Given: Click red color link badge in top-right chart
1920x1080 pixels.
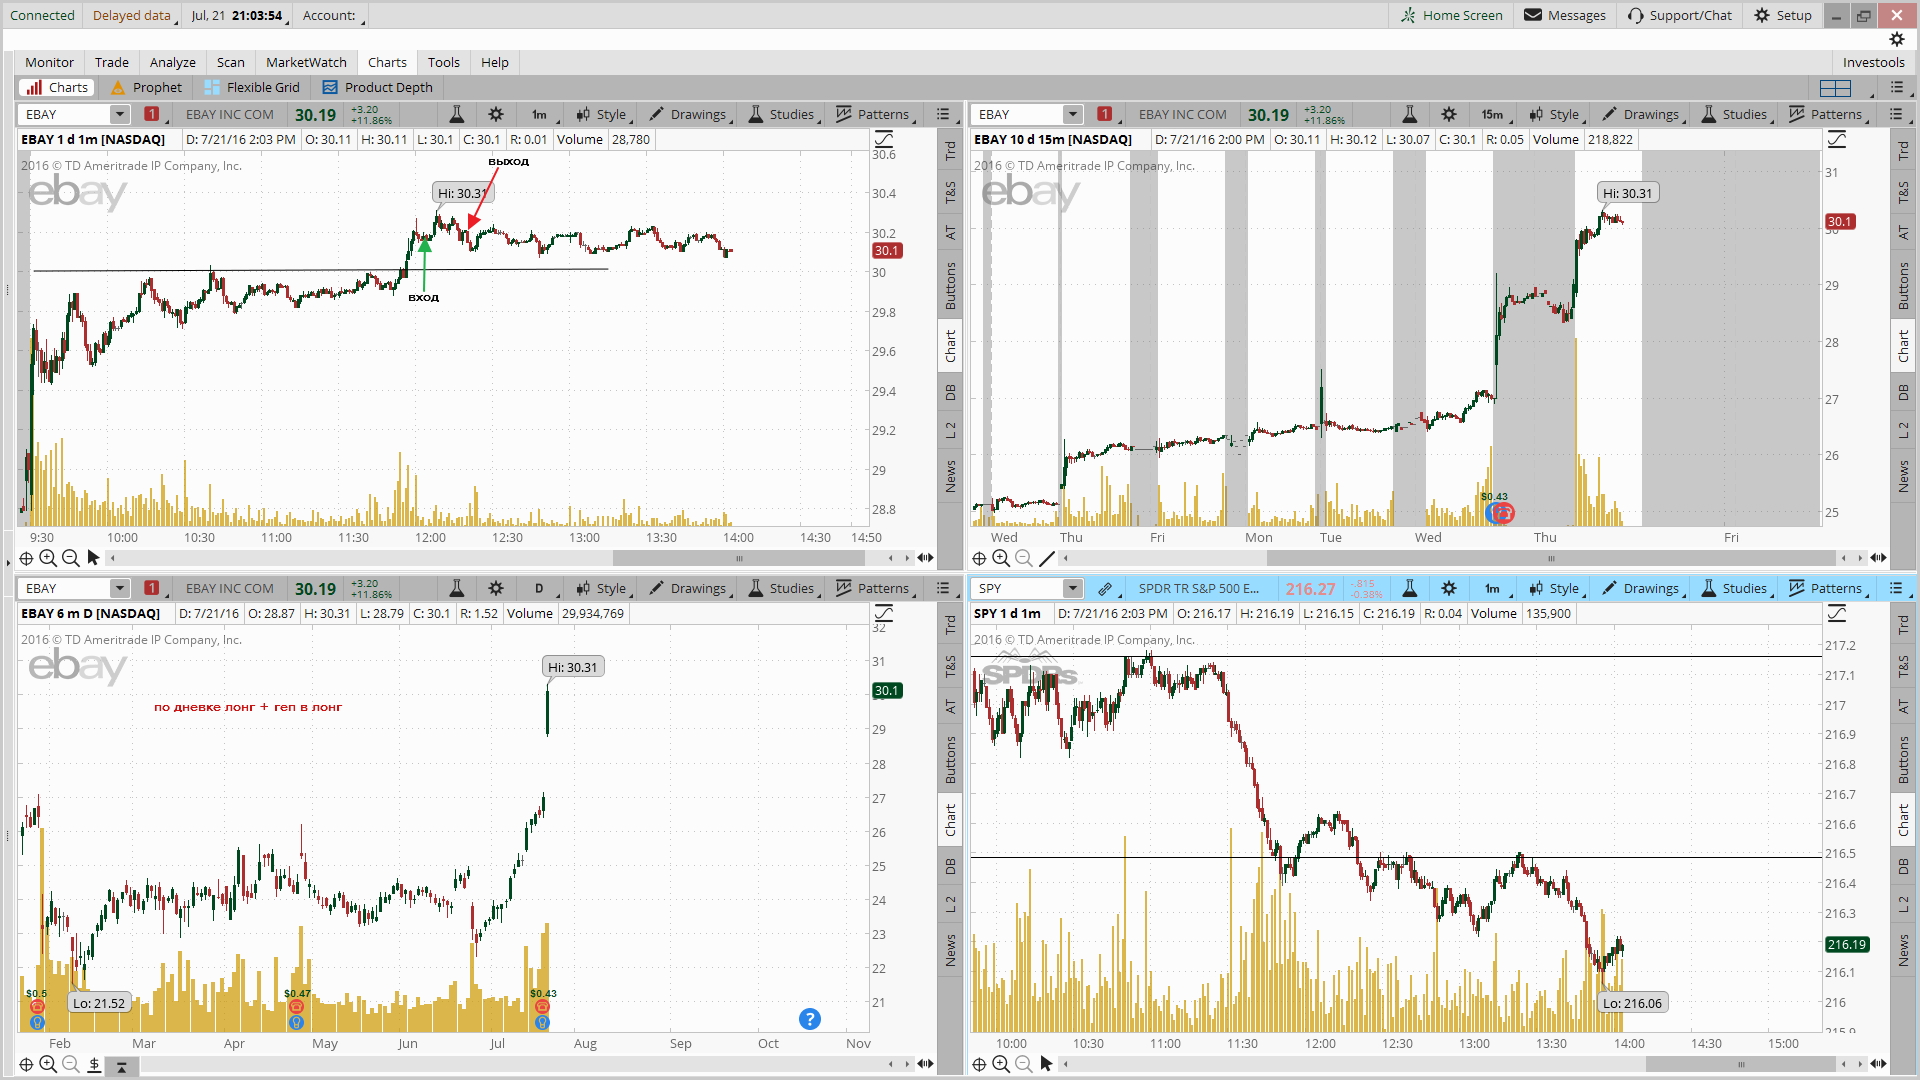Looking at the screenshot, I should point(1105,114).
